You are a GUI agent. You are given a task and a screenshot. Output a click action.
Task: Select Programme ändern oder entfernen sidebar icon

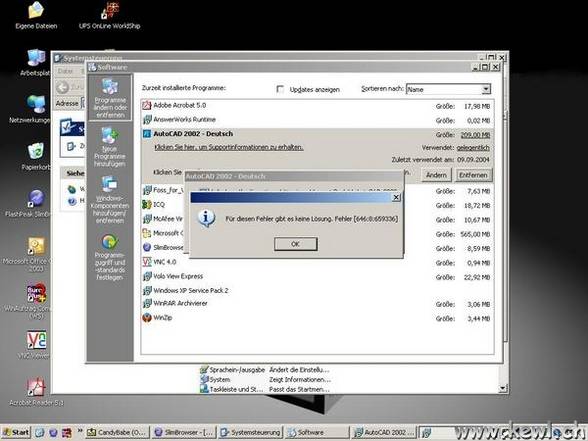(110, 98)
